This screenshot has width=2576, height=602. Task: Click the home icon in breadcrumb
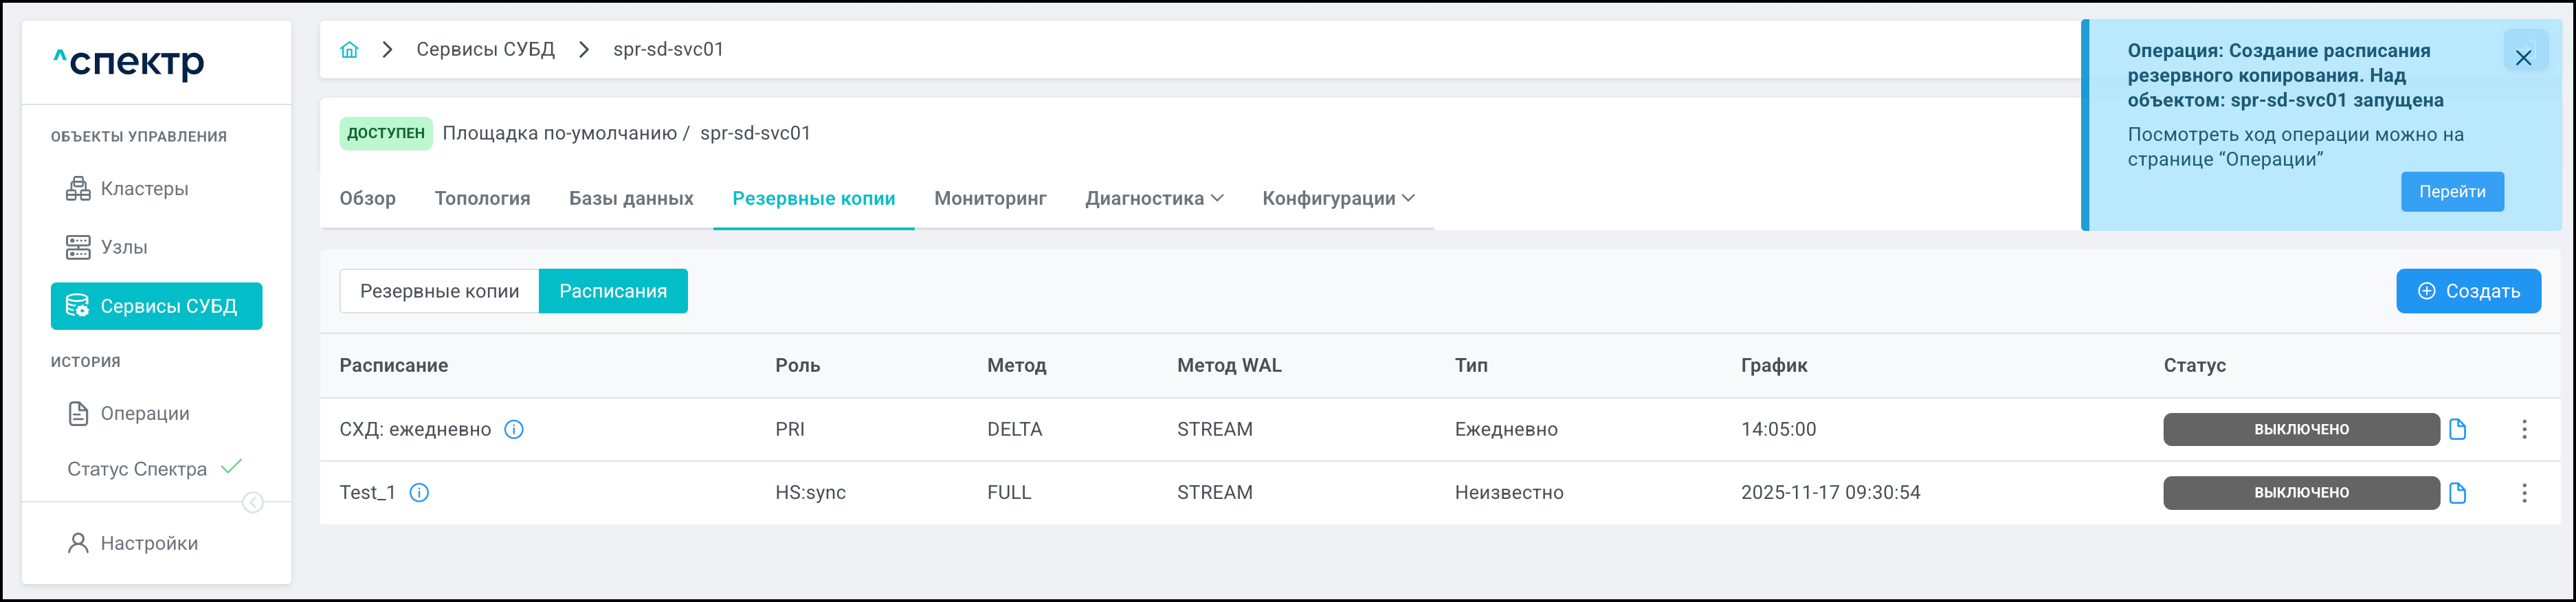[x=349, y=50]
